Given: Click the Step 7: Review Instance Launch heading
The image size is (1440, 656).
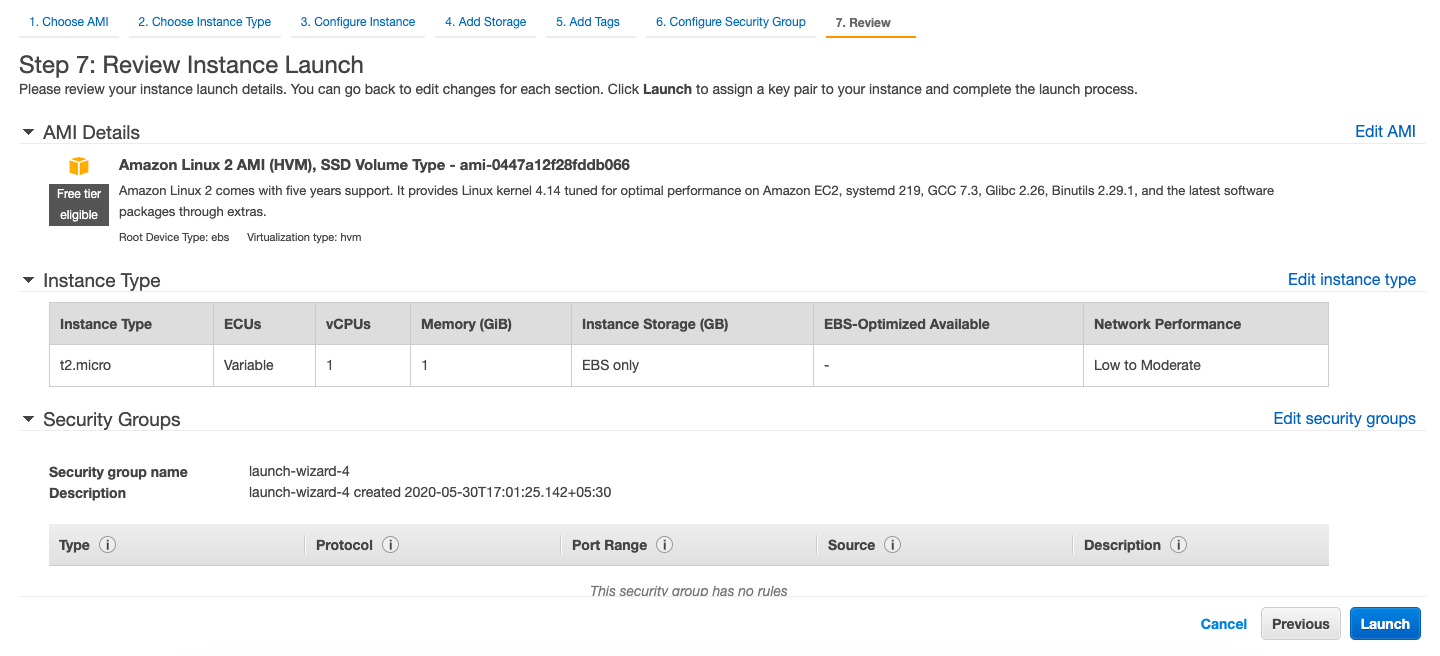Looking at the screenshot, I should 191,66.
